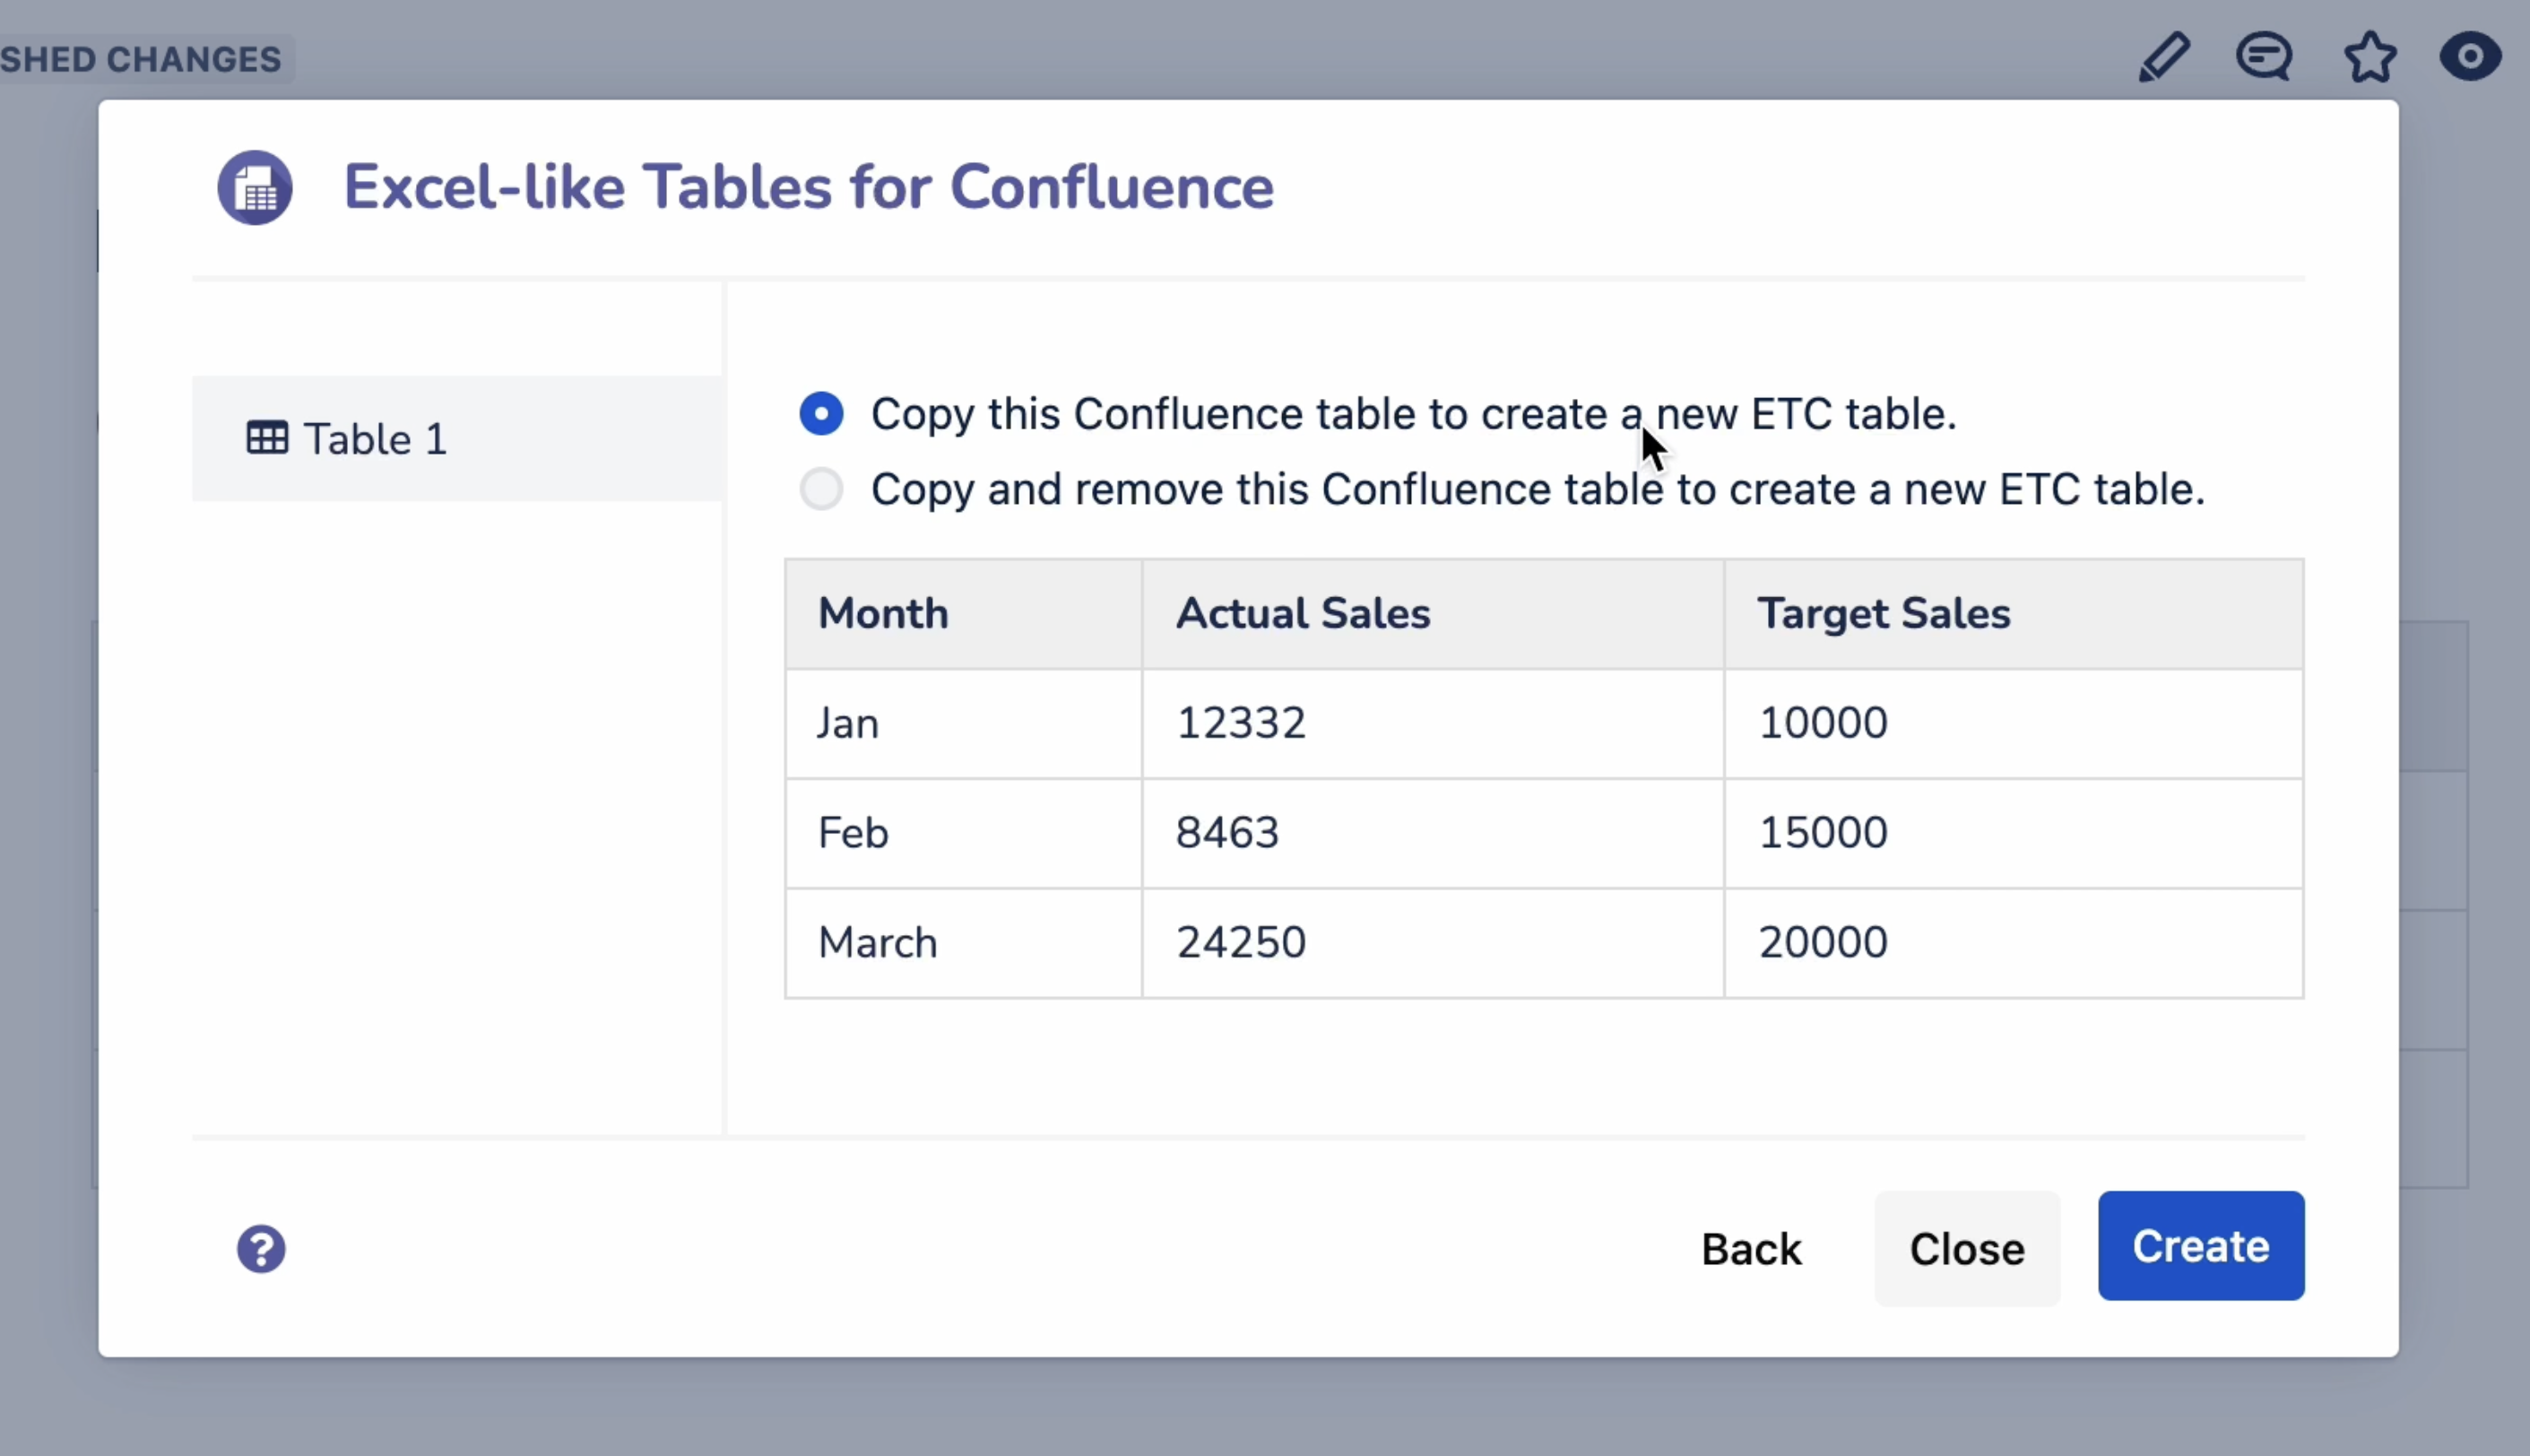Click the Actual Sales column header

point(1302,613)
